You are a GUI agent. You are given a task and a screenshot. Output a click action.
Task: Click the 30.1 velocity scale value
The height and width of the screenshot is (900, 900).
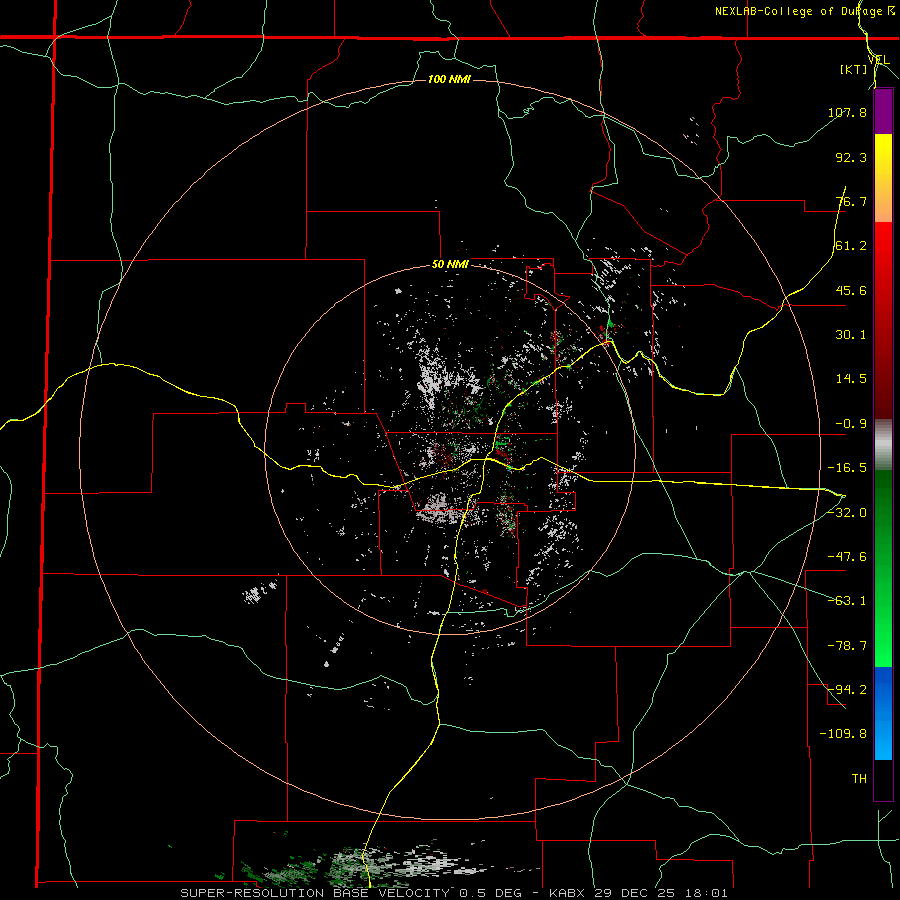point(851,335)
